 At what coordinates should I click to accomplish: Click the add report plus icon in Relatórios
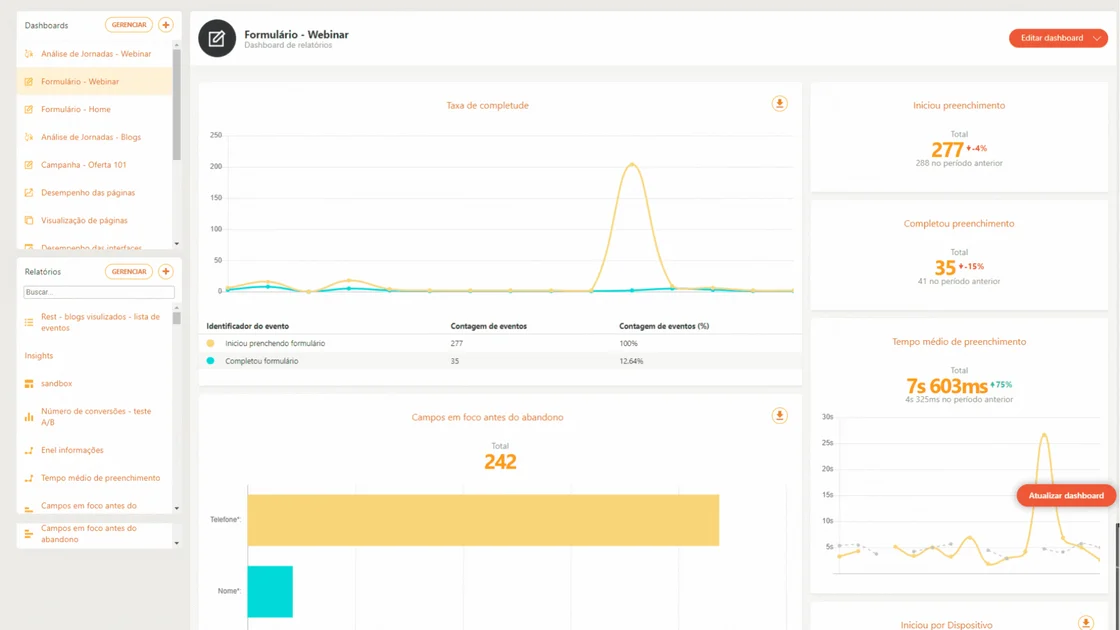166,271
